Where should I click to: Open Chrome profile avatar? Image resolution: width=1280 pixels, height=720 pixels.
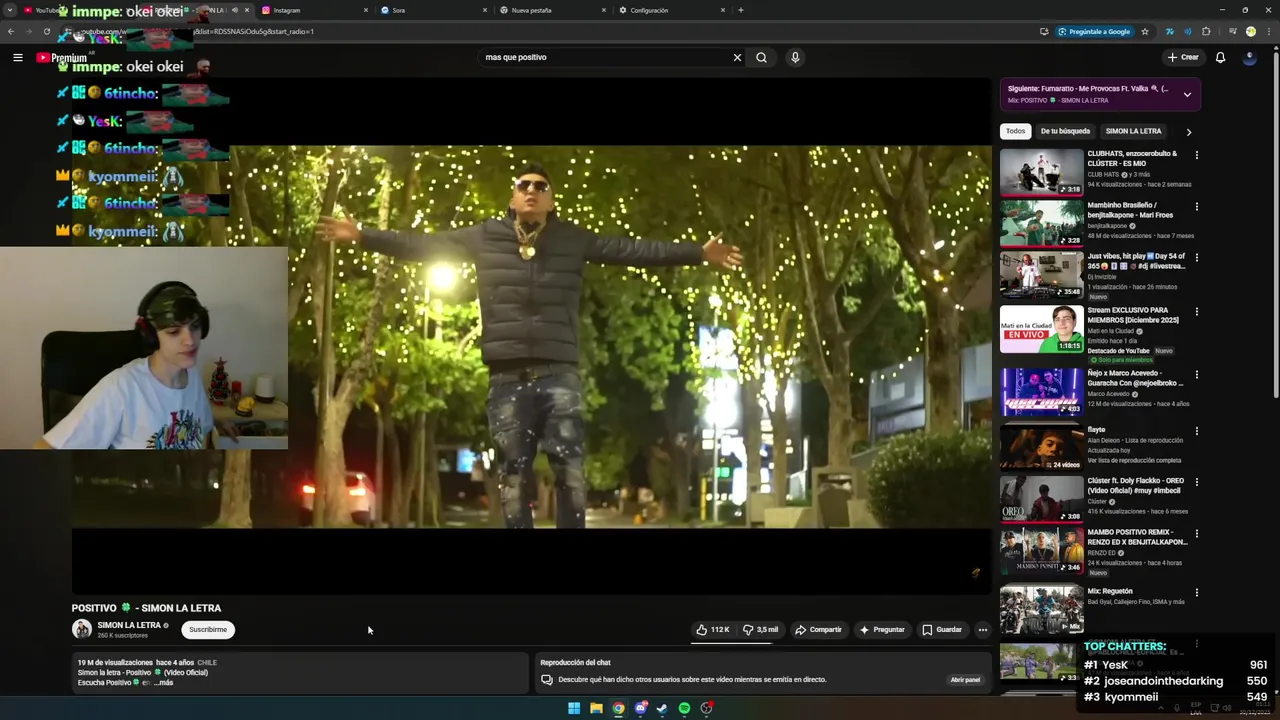[1250, 31]
